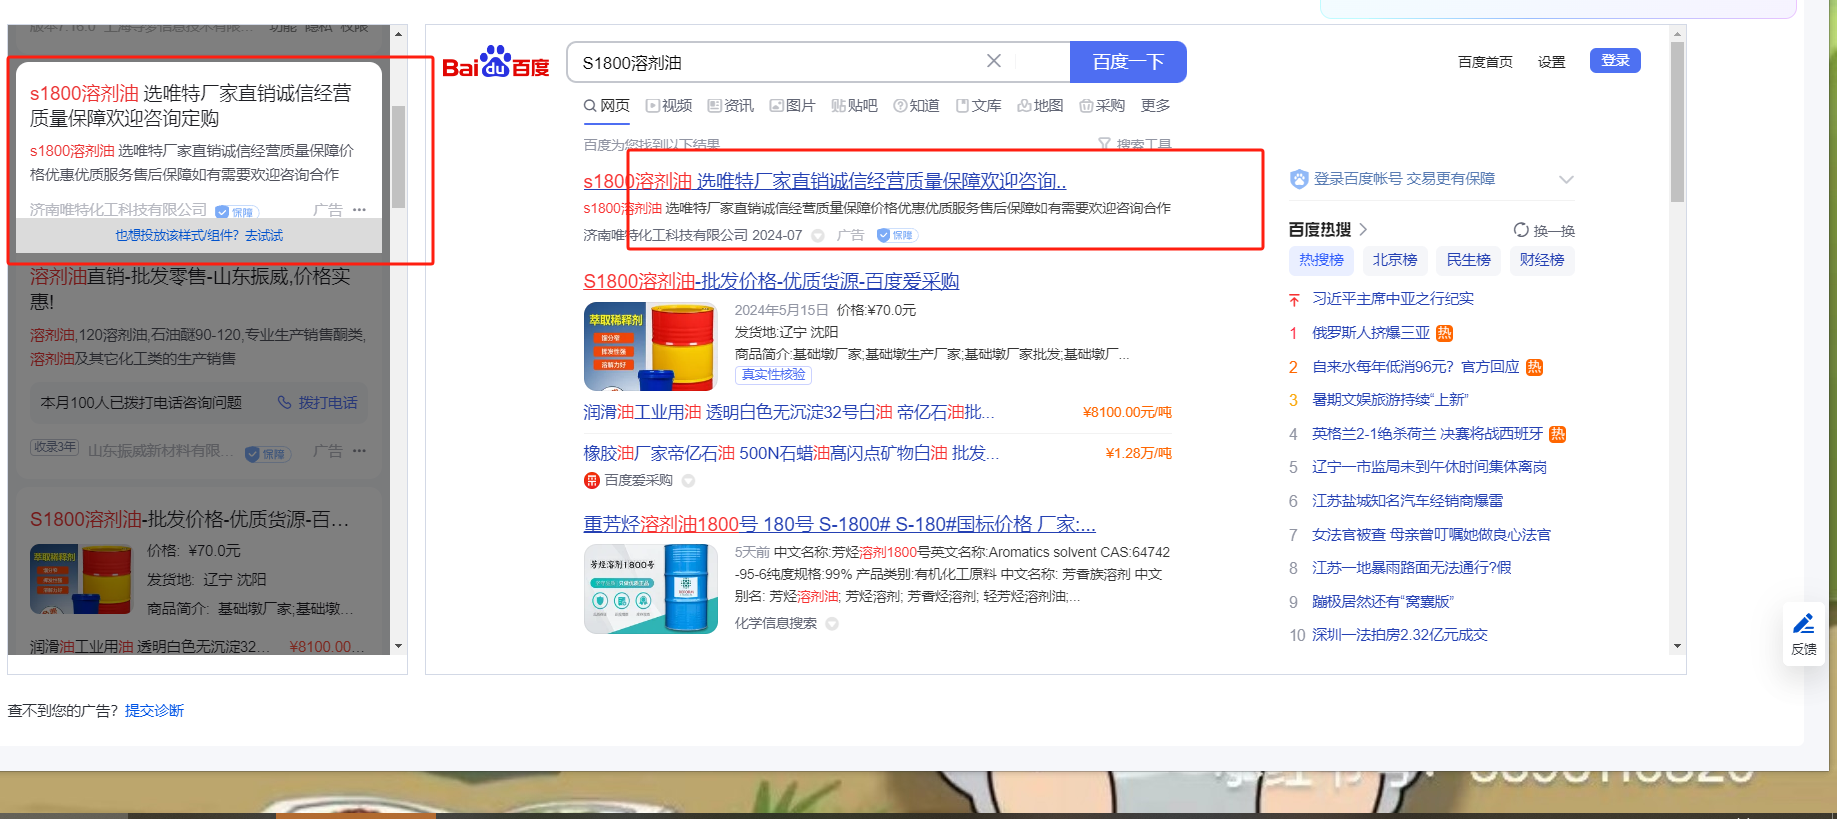Switch to the 网页 search tab
The image size is (1837, 819).
tap(607, 106)
